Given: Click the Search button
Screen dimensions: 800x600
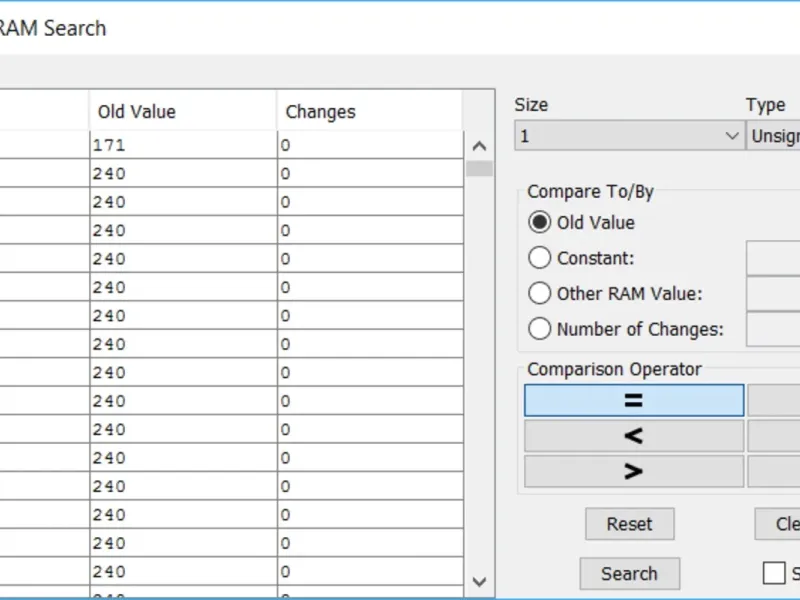Looking at the screenshot, I should [x=629, y=574].
